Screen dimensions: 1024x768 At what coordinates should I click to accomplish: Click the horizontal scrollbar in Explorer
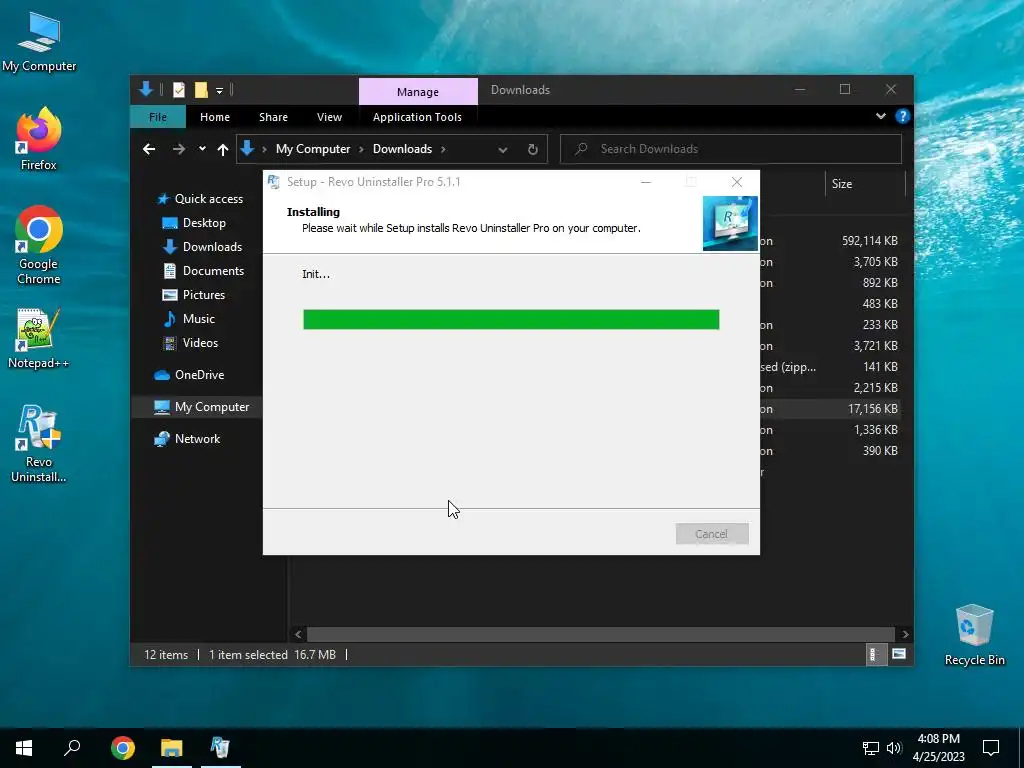(x=600, y=634)
